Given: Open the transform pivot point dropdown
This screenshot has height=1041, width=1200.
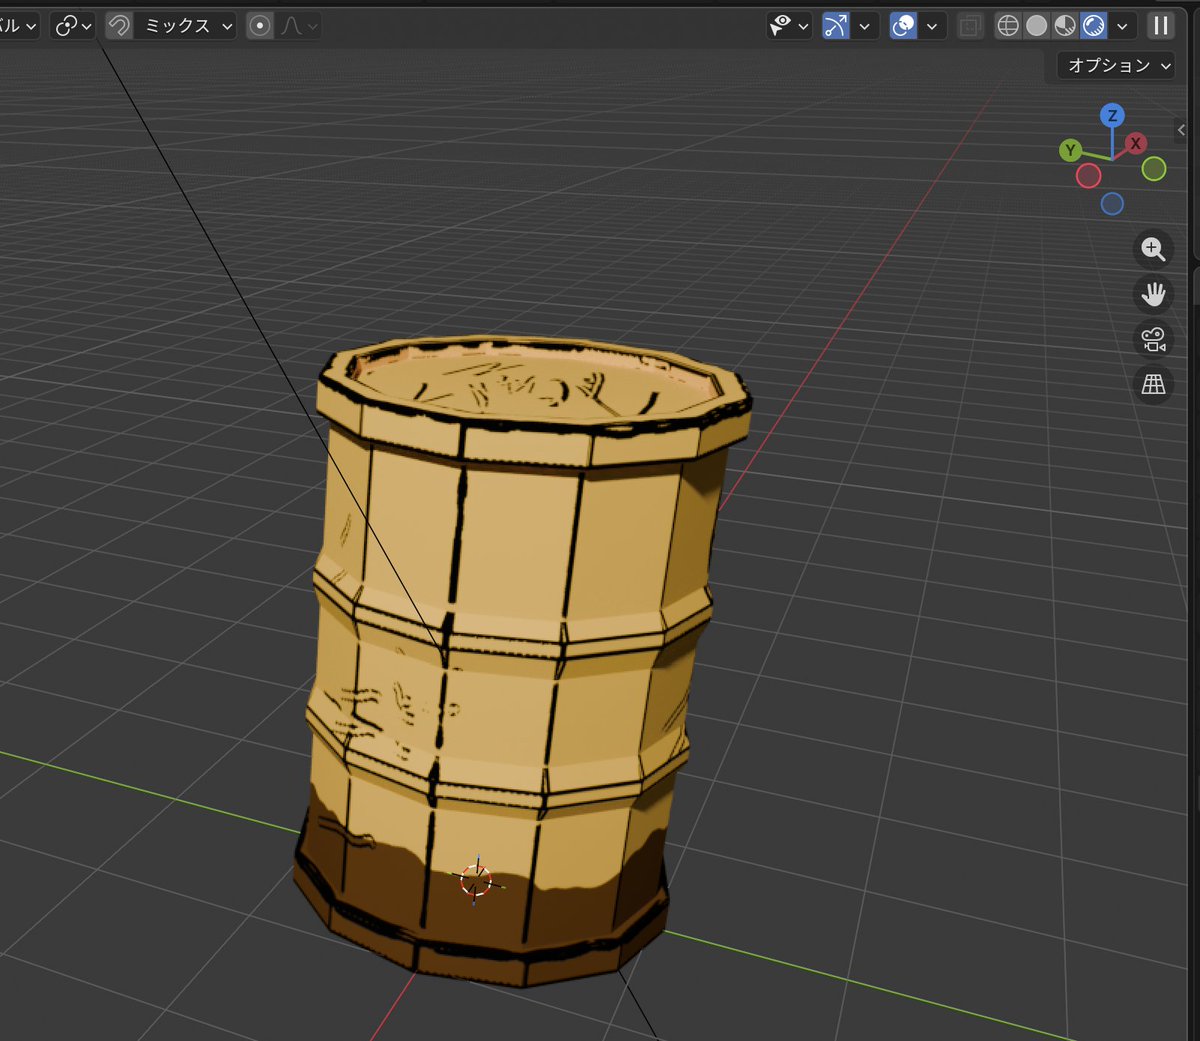Looking at the screenshot, I should point(73,26).
